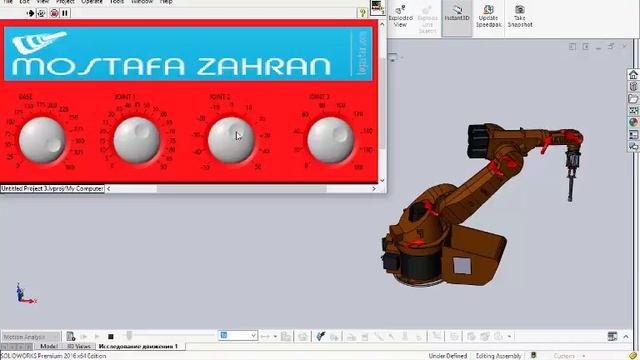
Task: Open the LabVIEW View menu
Action: 42,2
